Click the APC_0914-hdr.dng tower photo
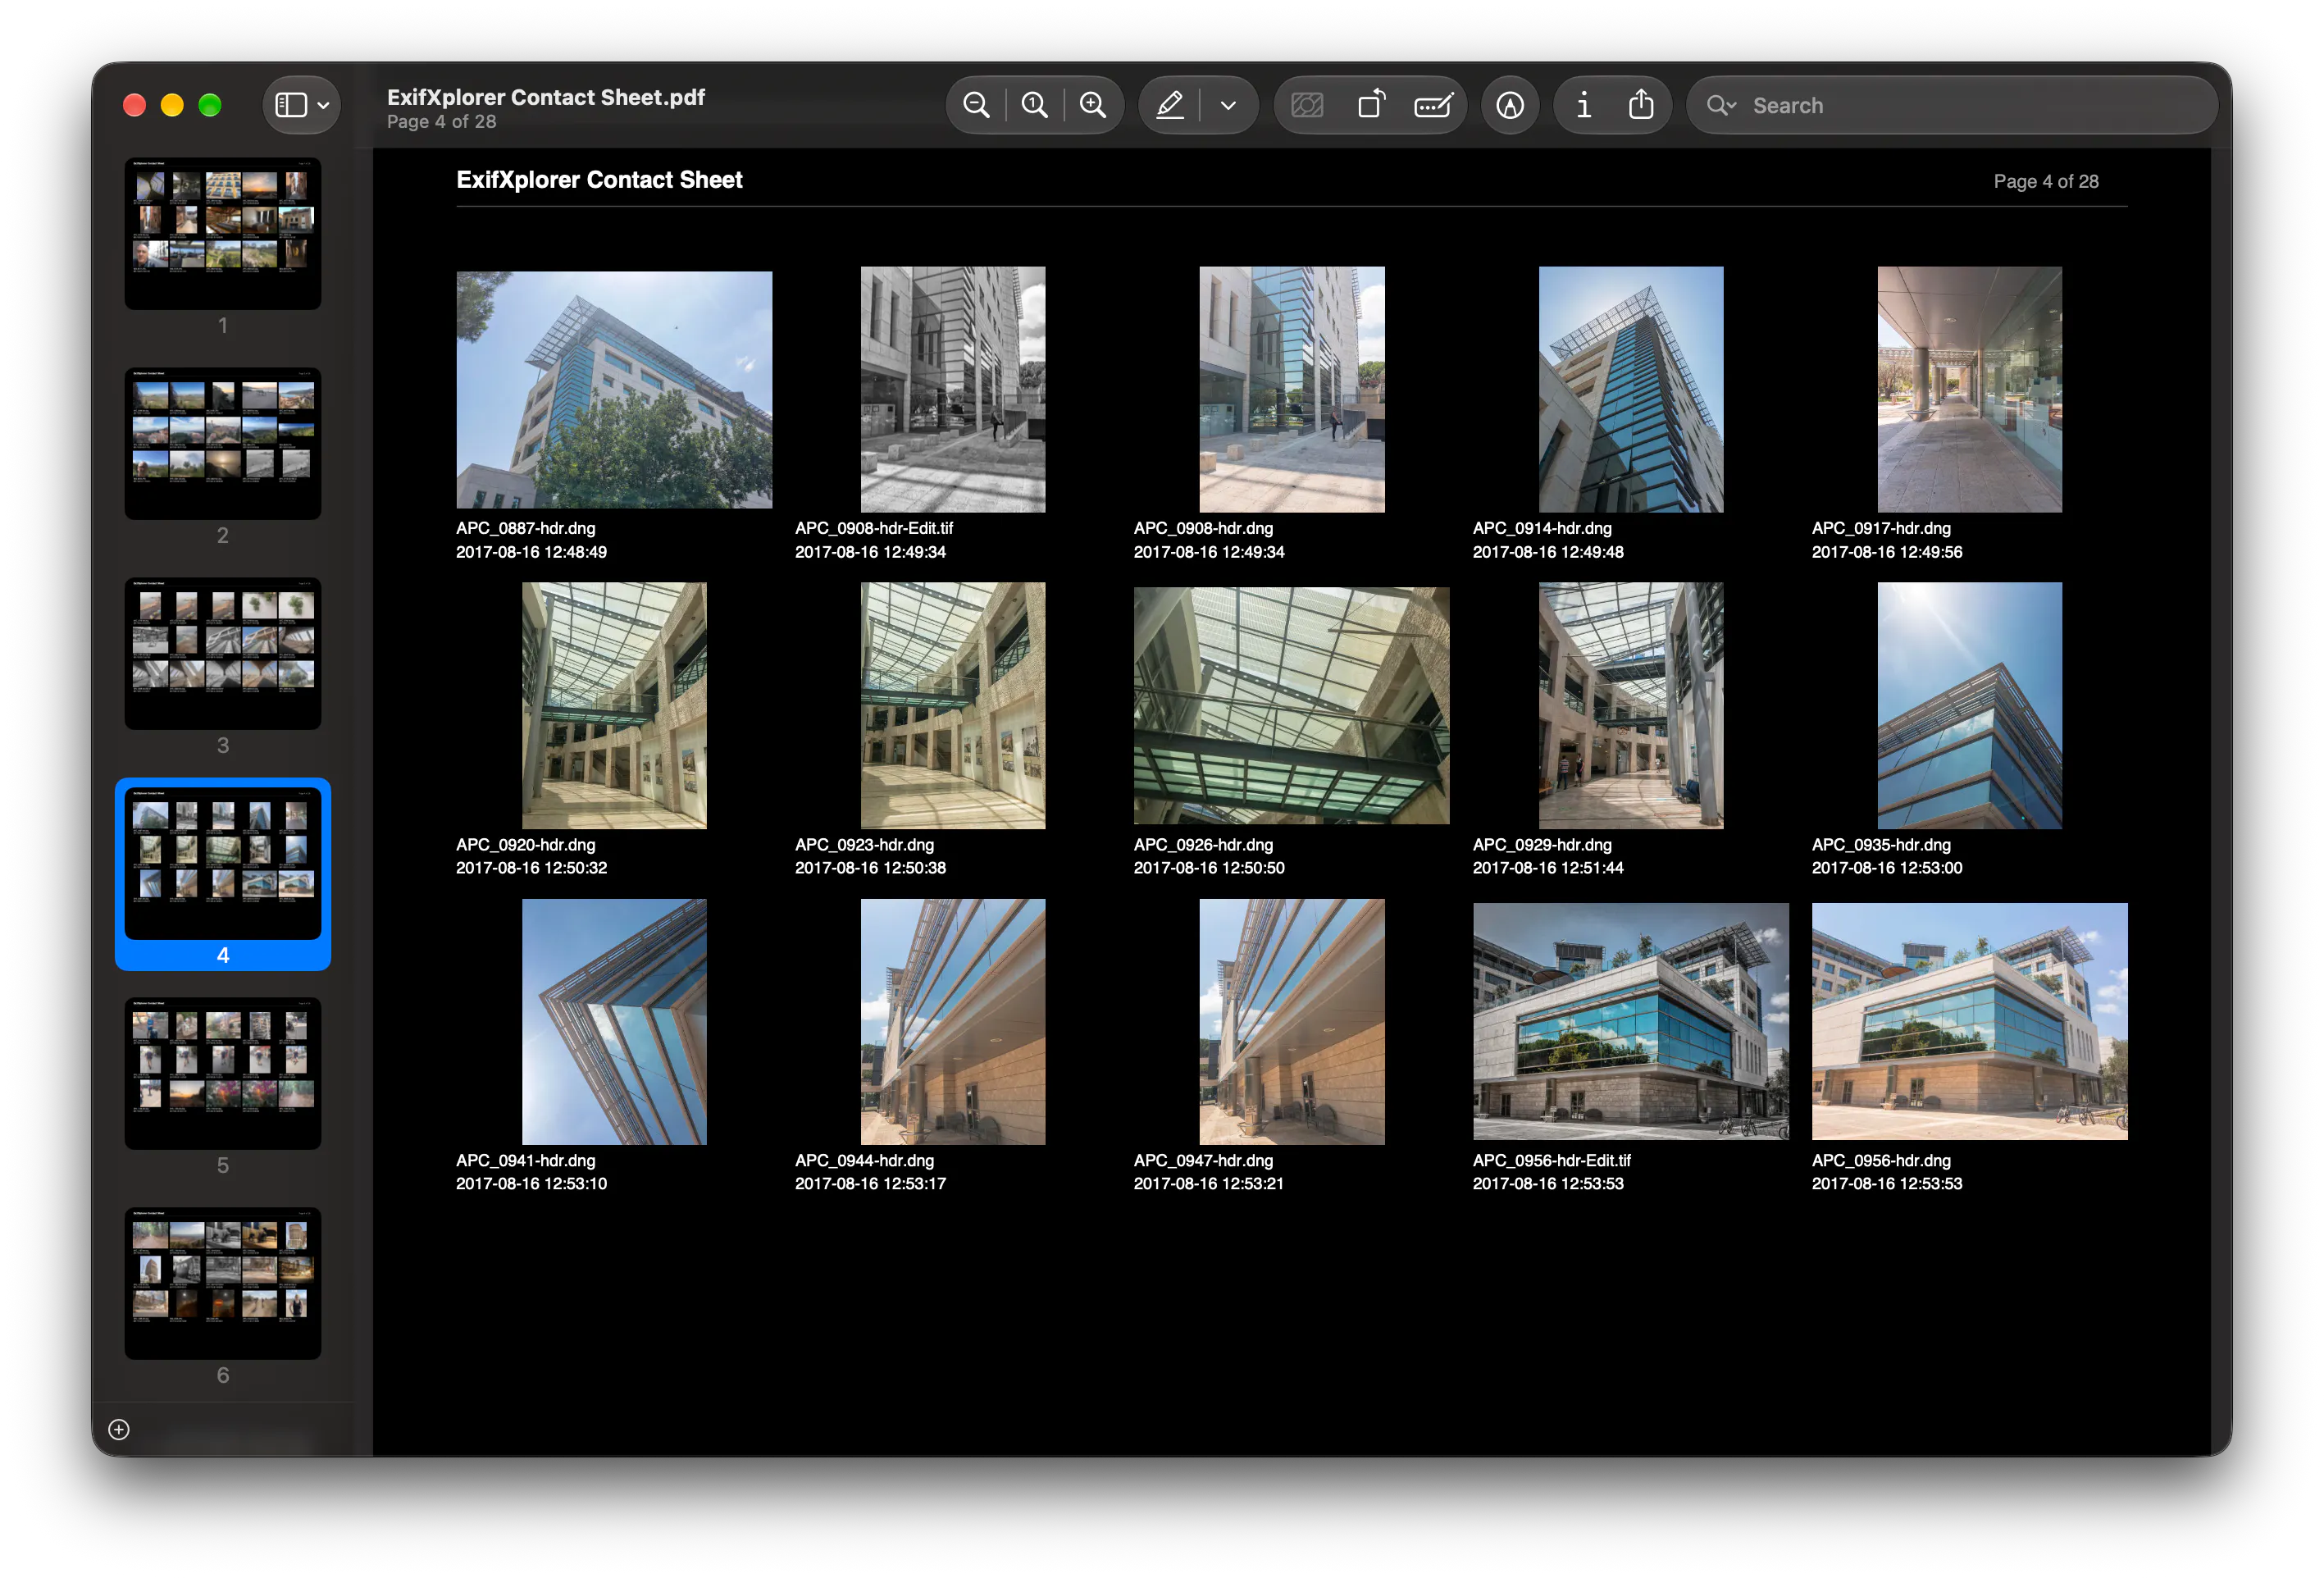The width and height of the screenshot is (2324, 1578). coord(1631,389)
